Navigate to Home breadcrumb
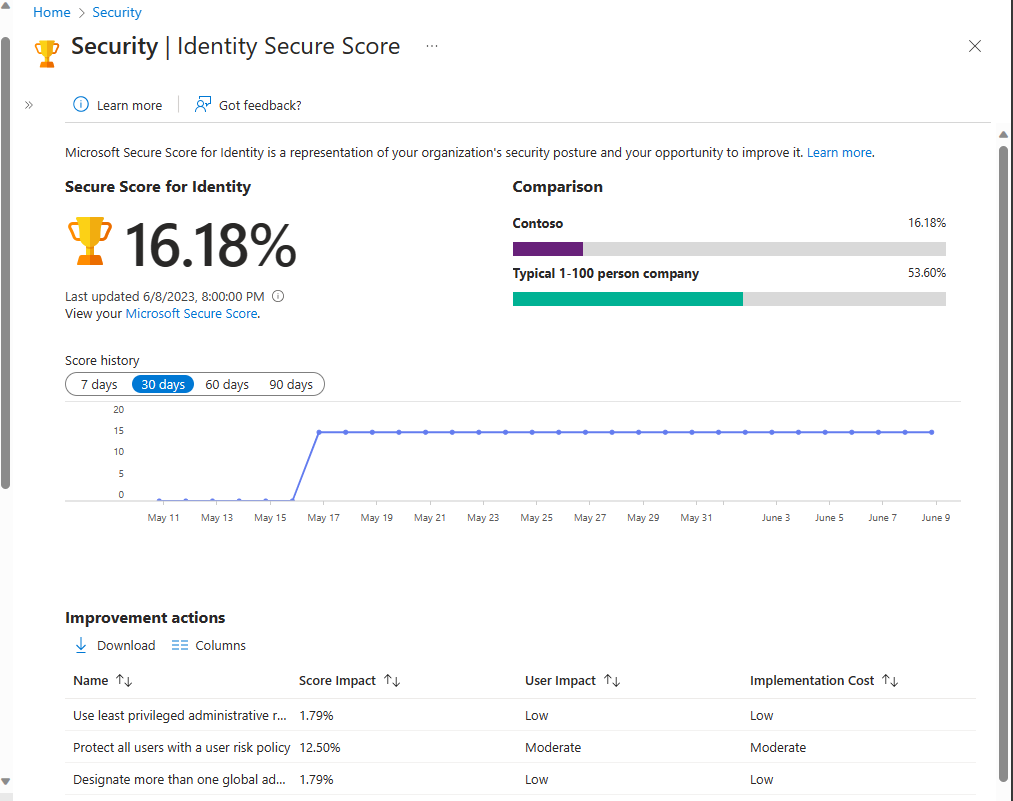This screenshot has height=801, width=1013. click(51, 12)
